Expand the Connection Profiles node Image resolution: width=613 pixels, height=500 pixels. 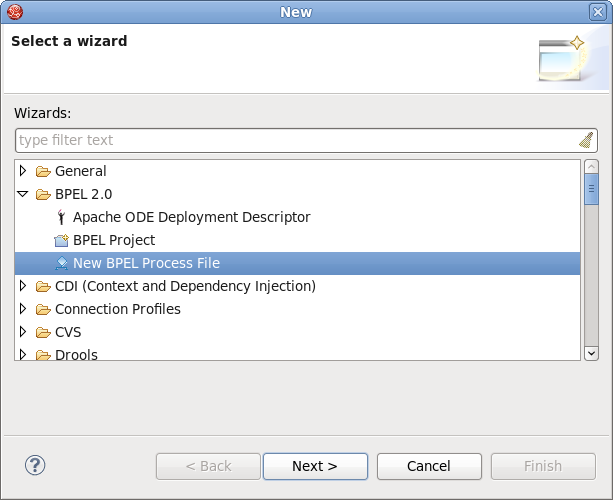[x=24, y=309]
